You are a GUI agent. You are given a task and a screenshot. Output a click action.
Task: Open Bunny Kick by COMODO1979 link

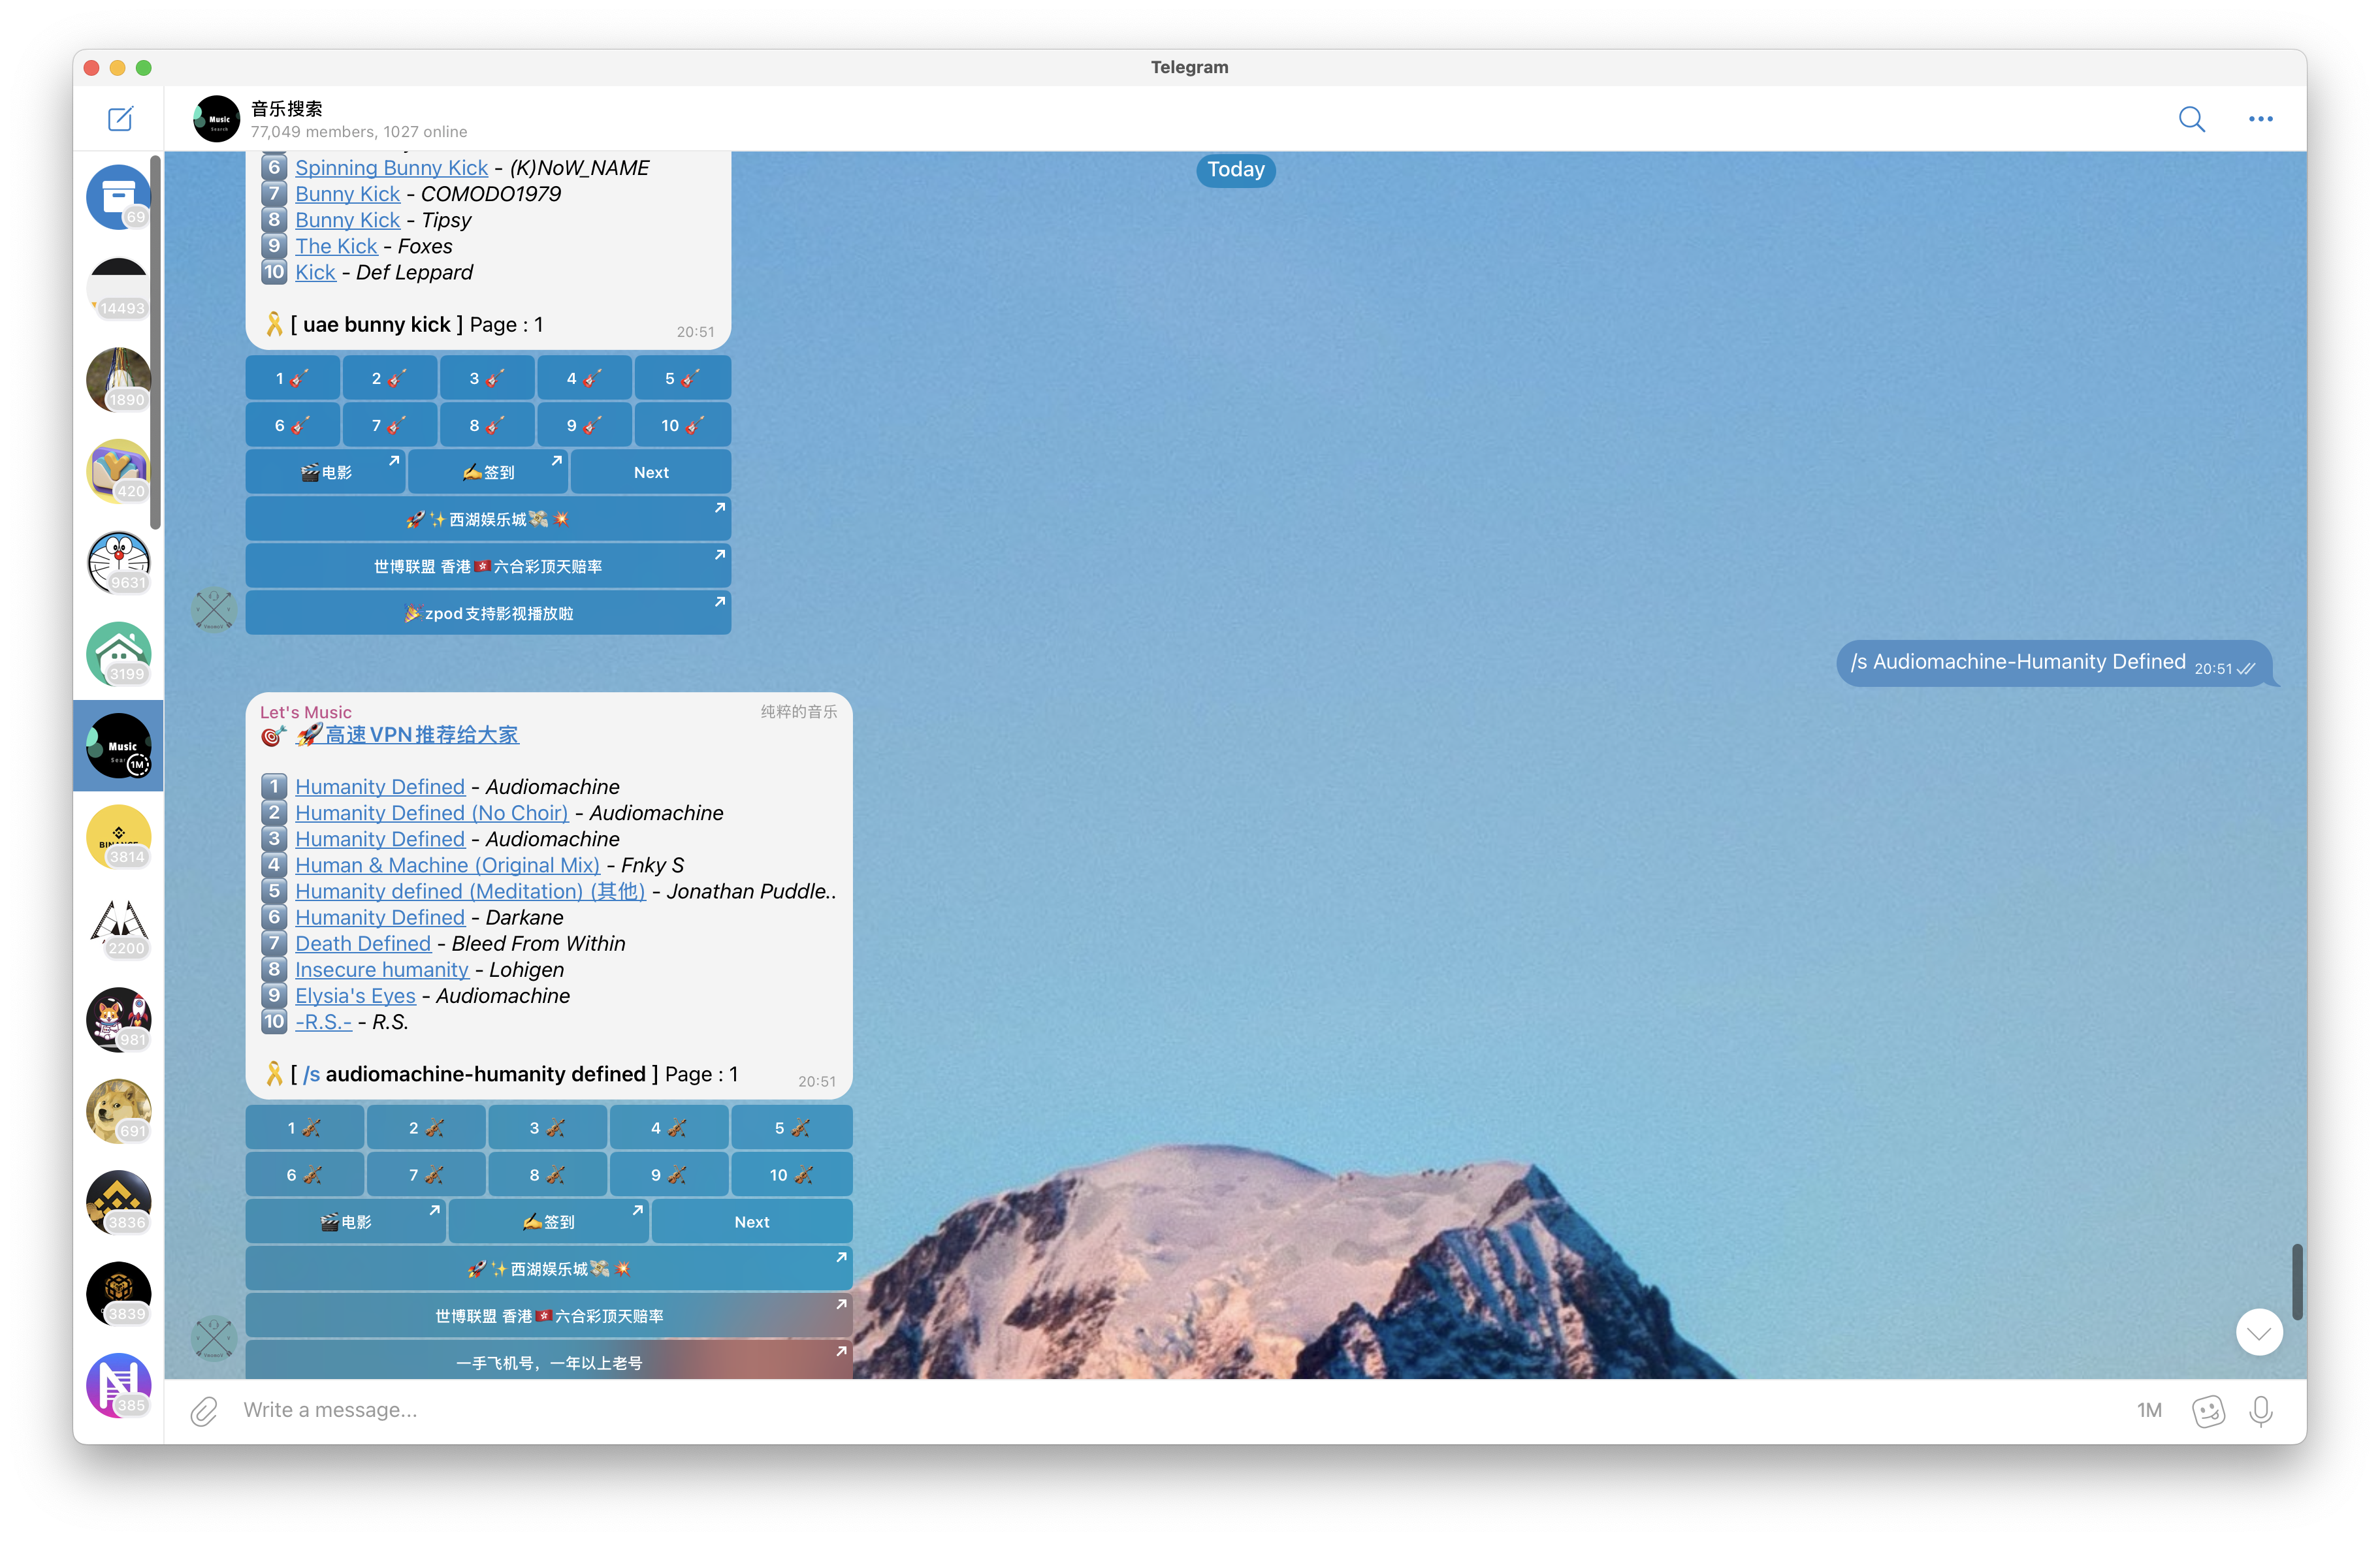click(347, 194)
